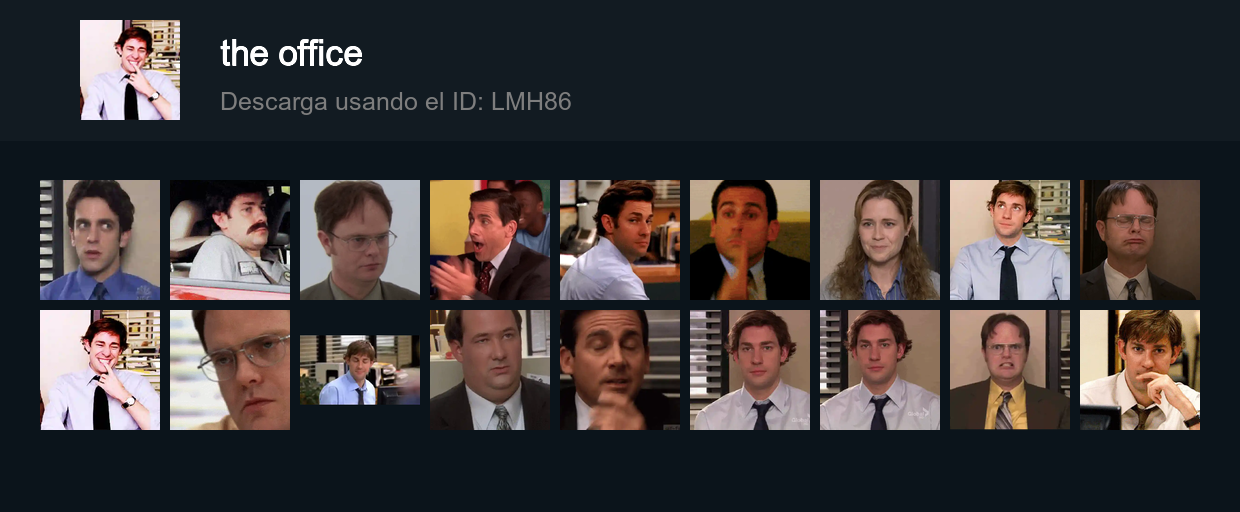
Task: Select close-up sticker of man with large glasses
Action: [x=230, y=370]
